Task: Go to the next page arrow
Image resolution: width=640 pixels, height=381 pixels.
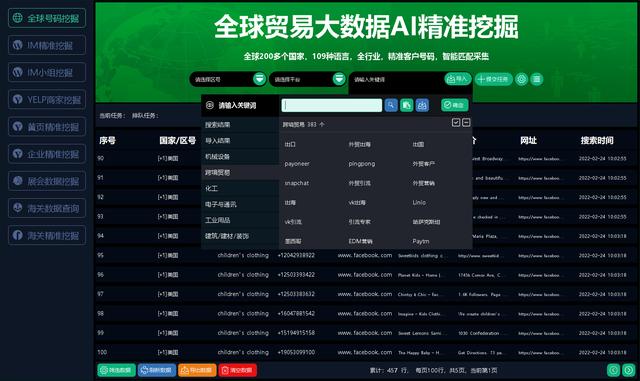Action: coord(629,370)
